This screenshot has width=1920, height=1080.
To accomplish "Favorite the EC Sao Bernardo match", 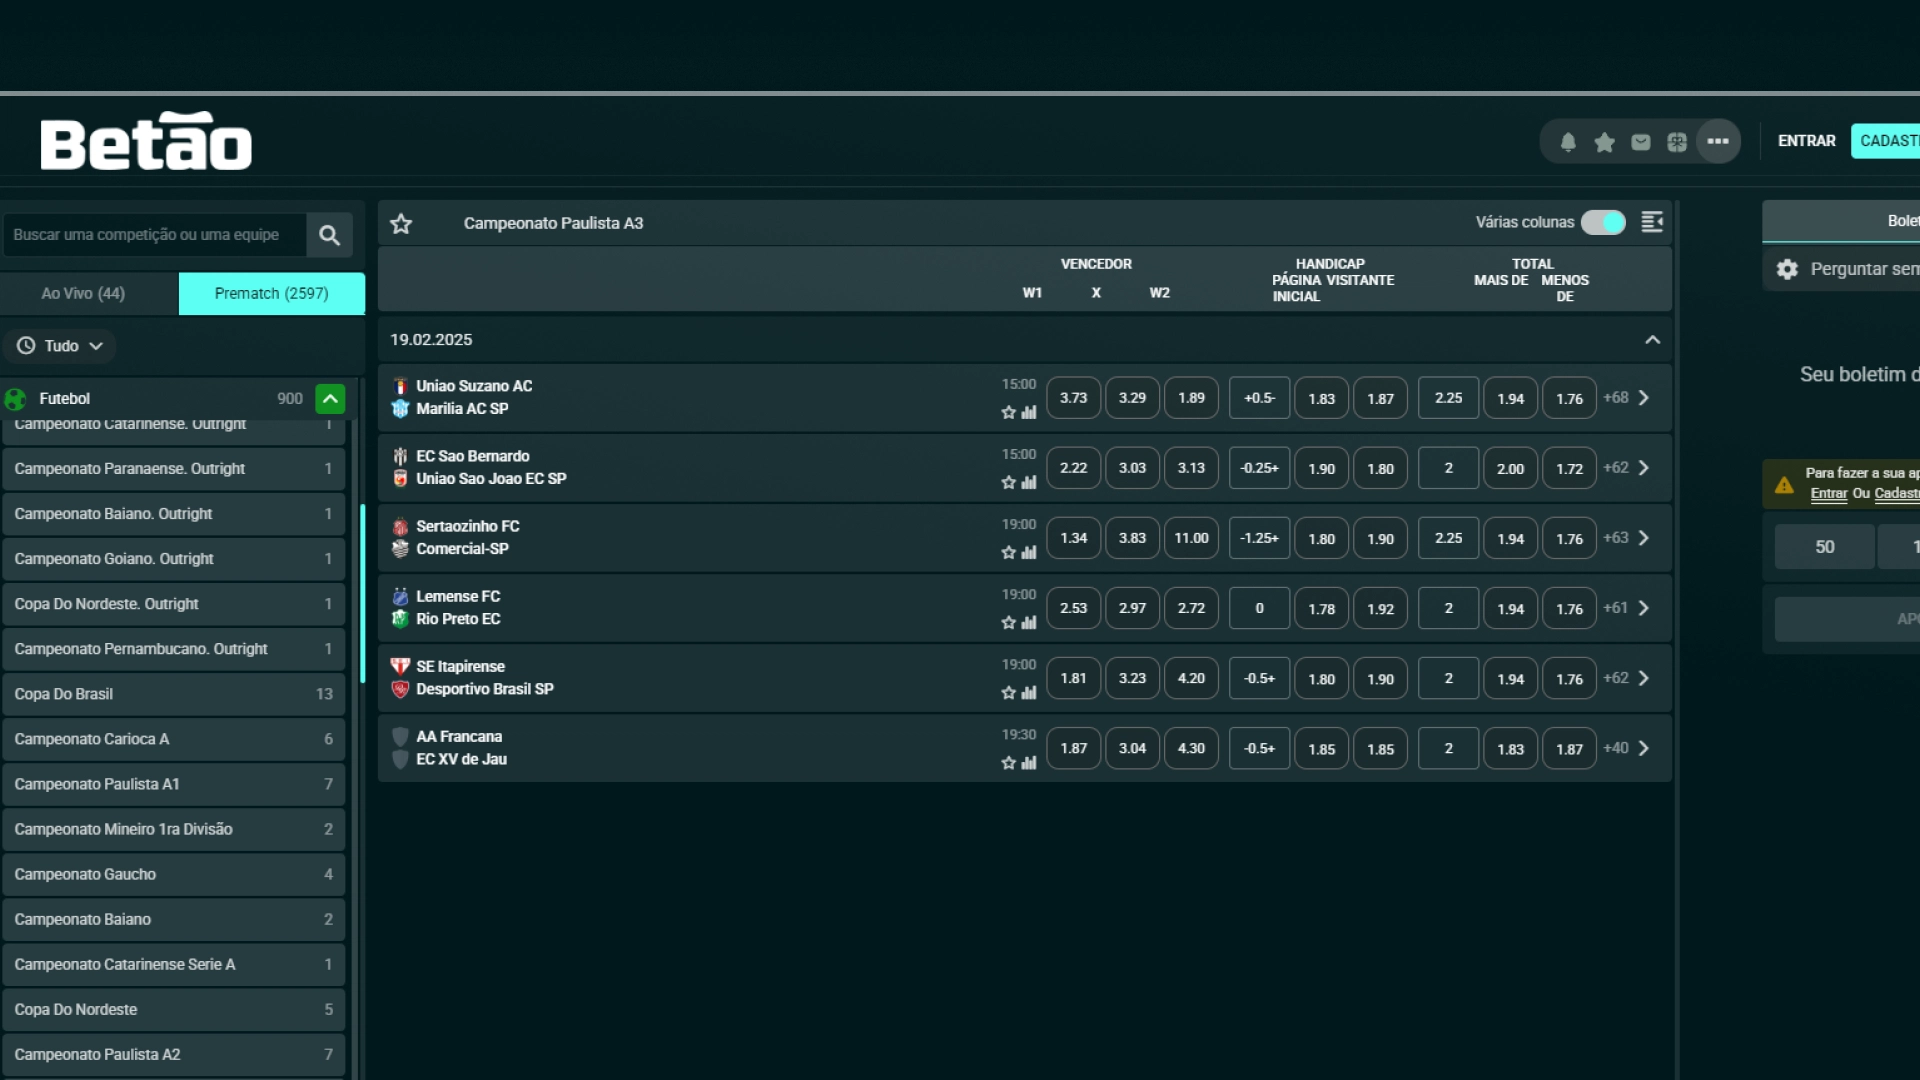I will [1008, 482].
